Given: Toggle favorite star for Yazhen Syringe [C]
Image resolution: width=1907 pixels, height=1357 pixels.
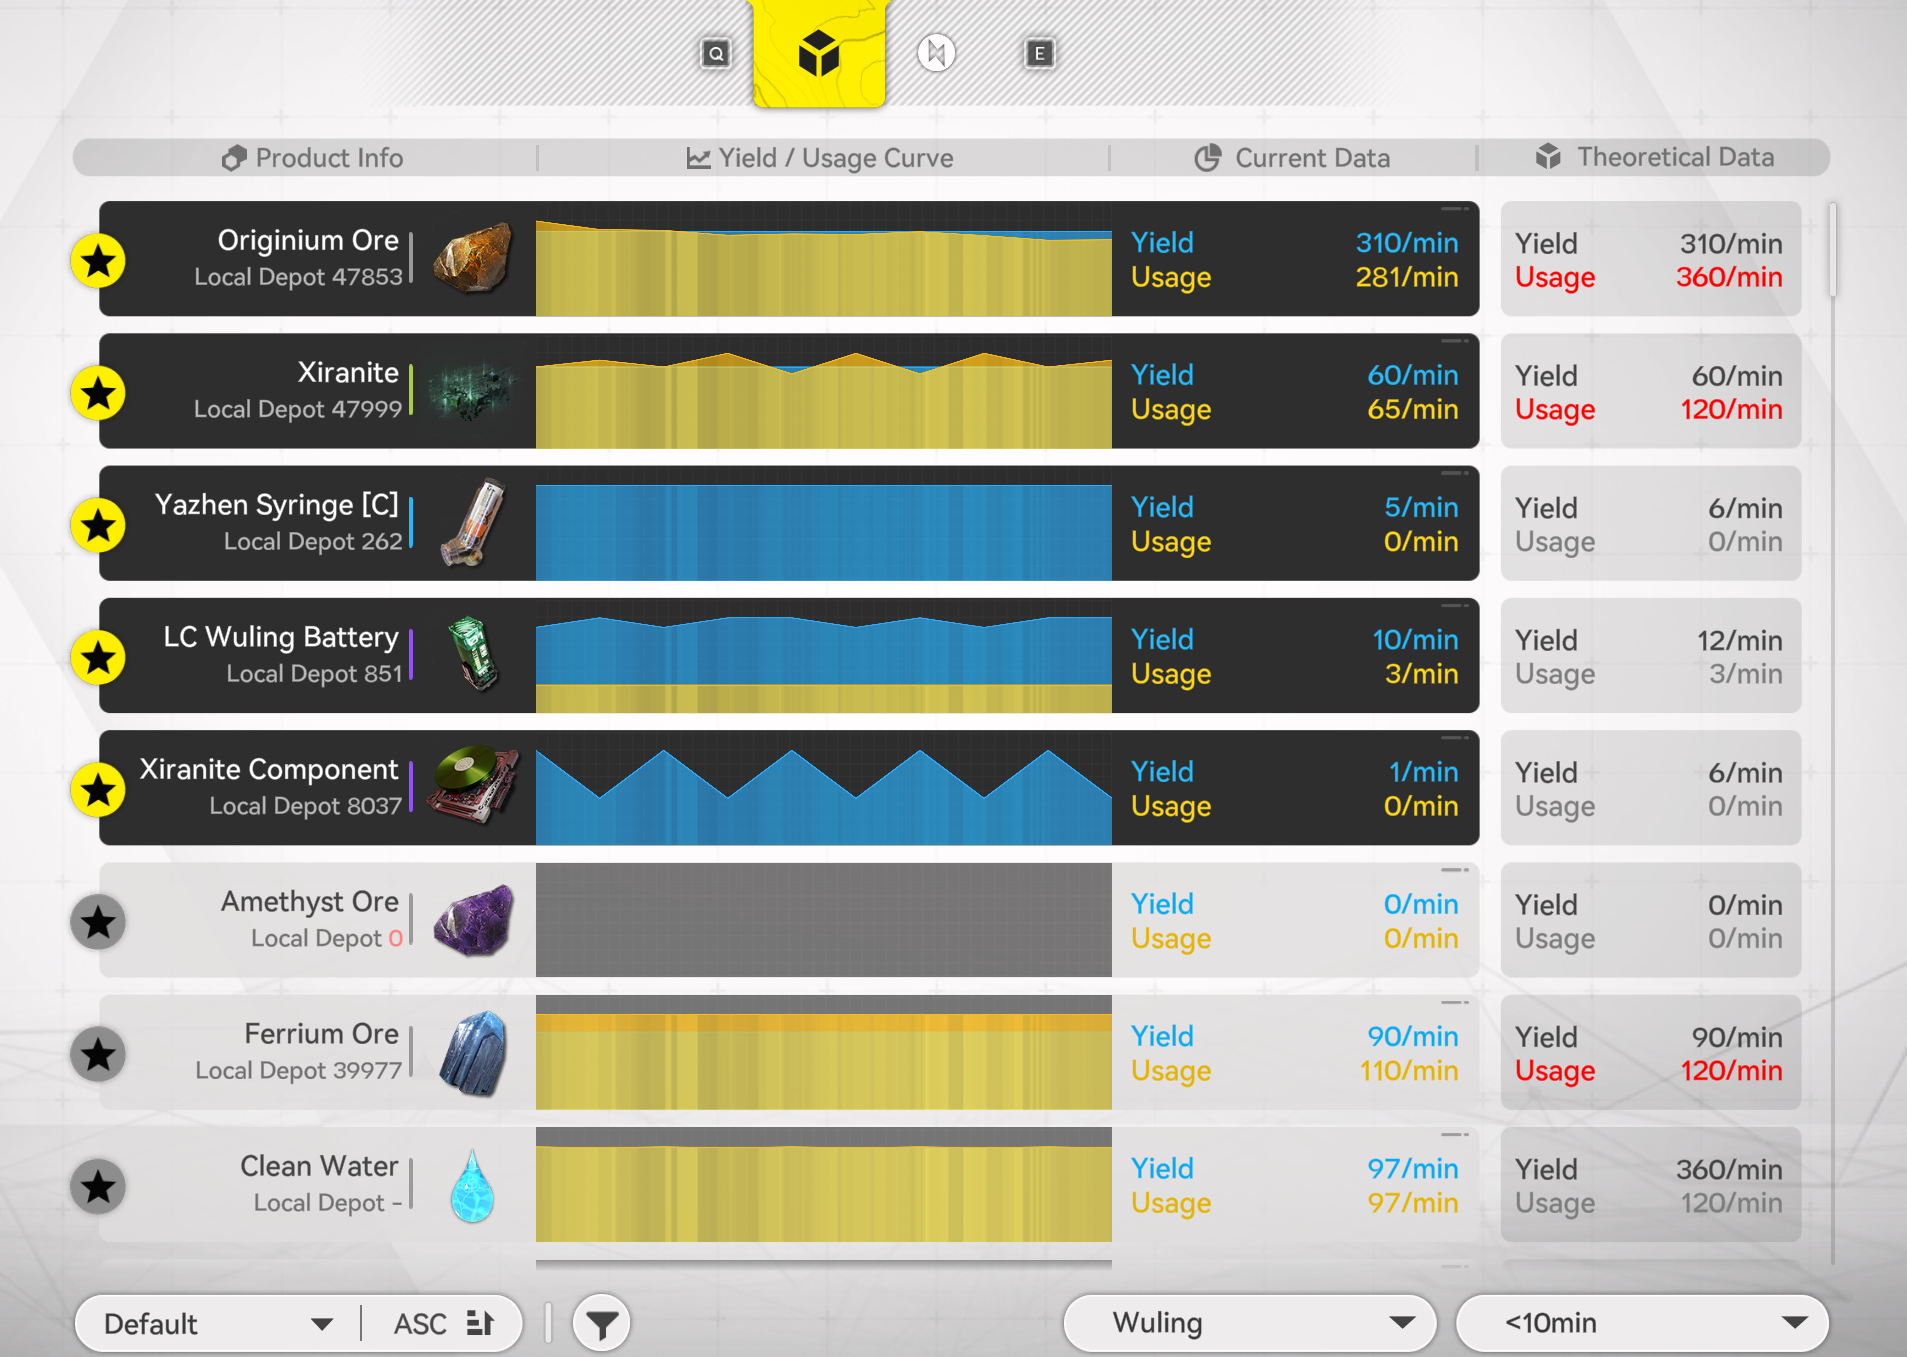Looking at the screenshot, I should click(x=98, y=525).
